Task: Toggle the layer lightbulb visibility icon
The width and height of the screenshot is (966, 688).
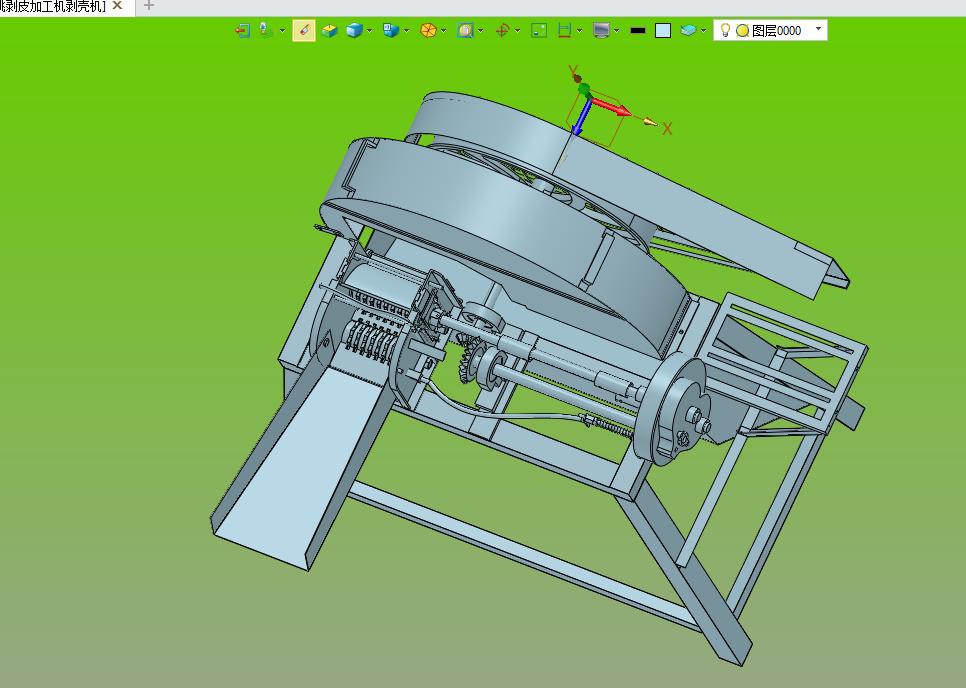Action: (725, 30)
